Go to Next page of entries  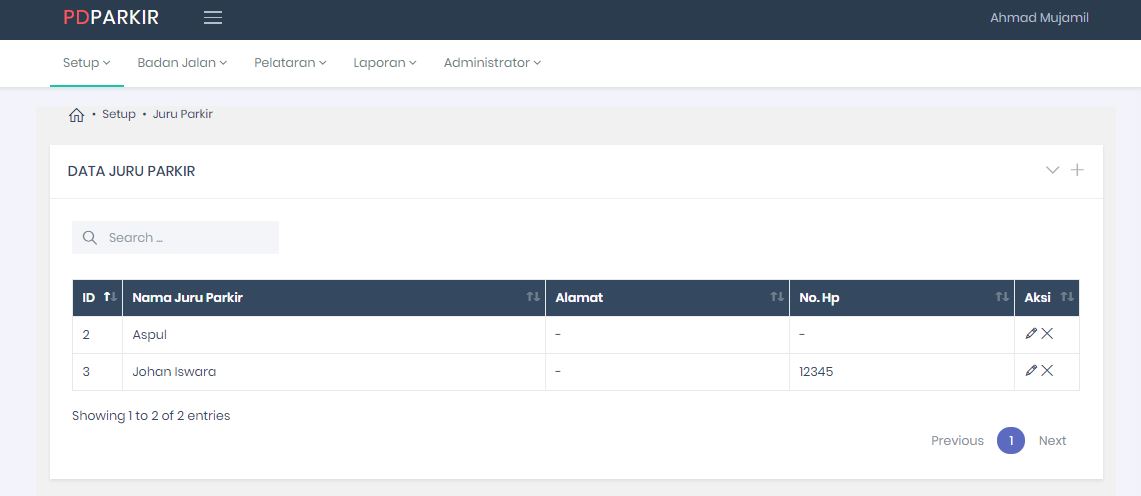(1052, 441)
